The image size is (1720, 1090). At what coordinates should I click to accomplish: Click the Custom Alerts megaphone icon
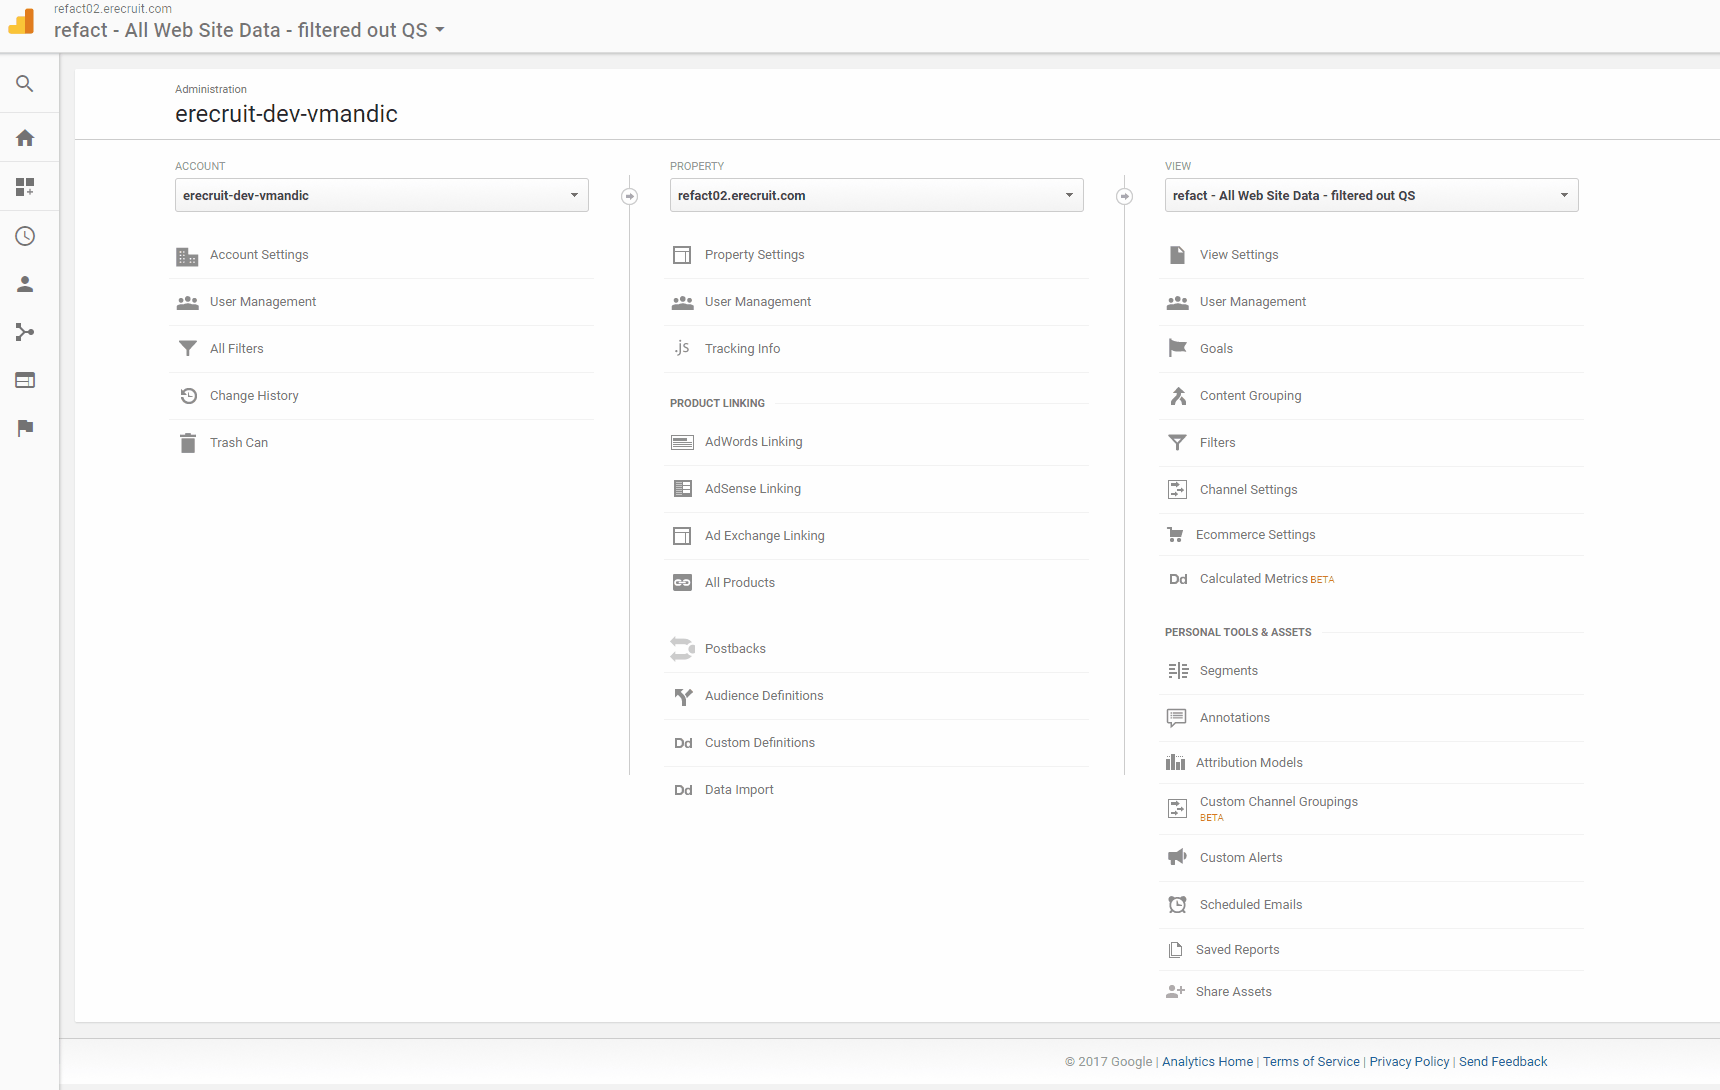pyautogui.click(x=1177, y=857)
